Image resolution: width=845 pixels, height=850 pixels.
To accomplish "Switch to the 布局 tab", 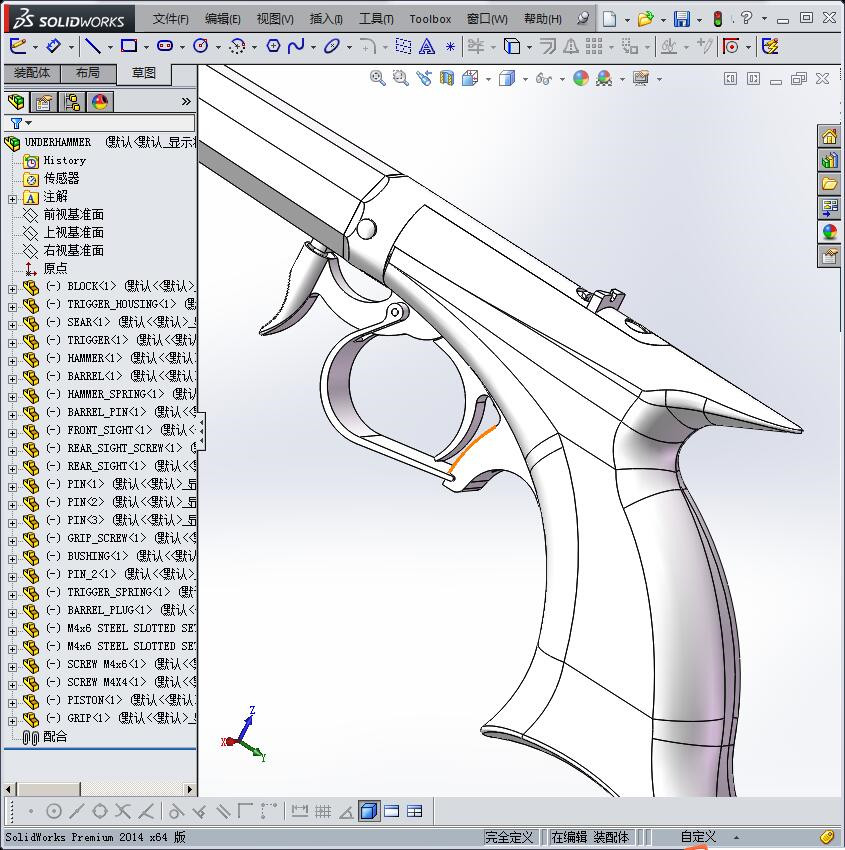I will [88, 73].
